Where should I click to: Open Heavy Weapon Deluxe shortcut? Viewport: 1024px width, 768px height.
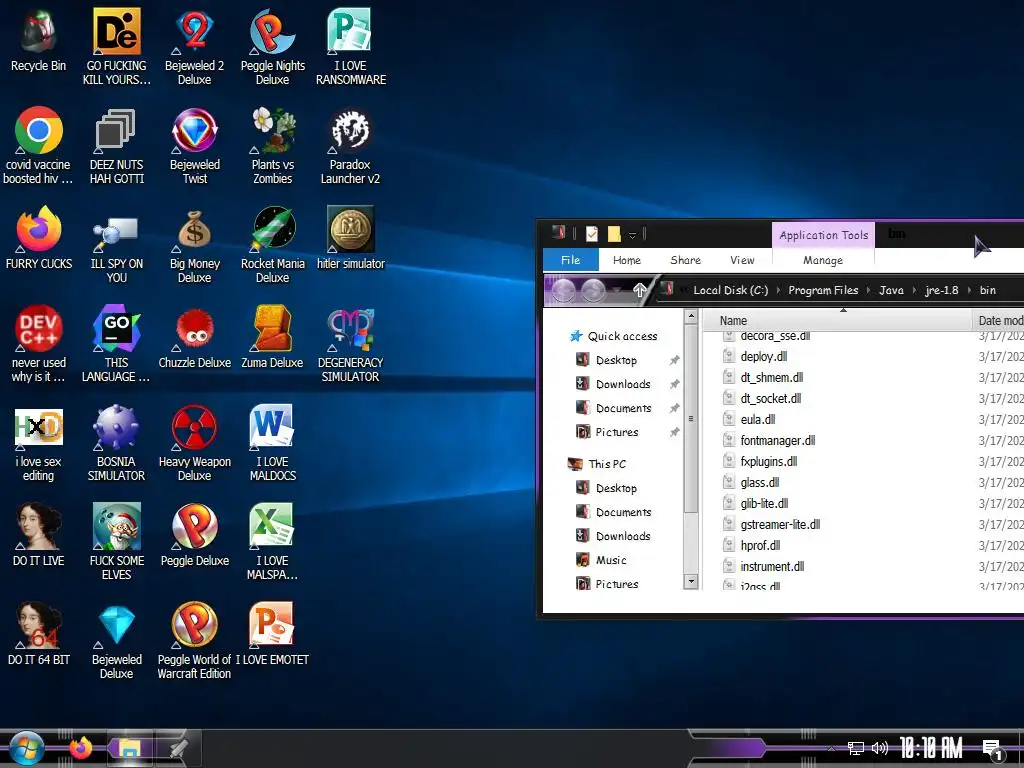(195, 443)
